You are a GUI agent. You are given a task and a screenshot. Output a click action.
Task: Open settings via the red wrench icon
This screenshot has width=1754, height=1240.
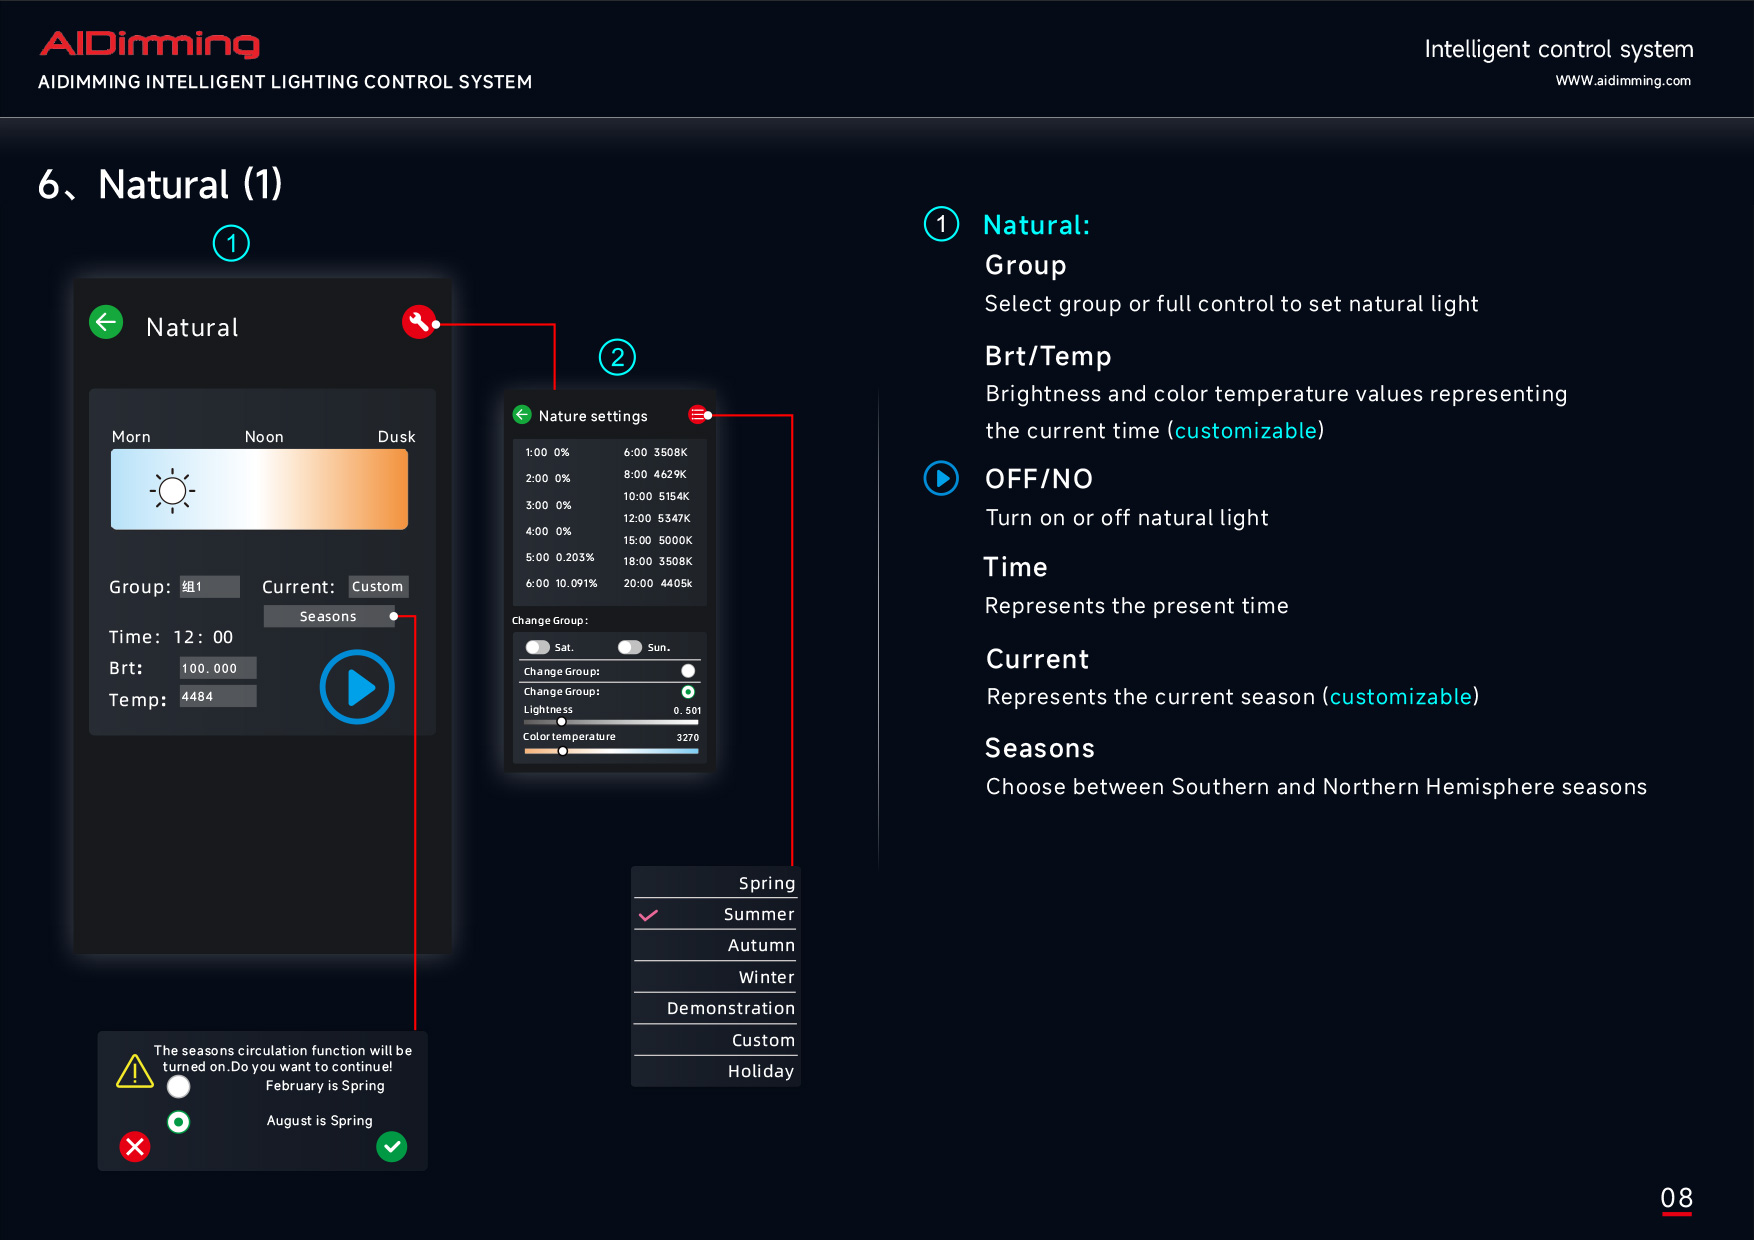coord(418,322)
